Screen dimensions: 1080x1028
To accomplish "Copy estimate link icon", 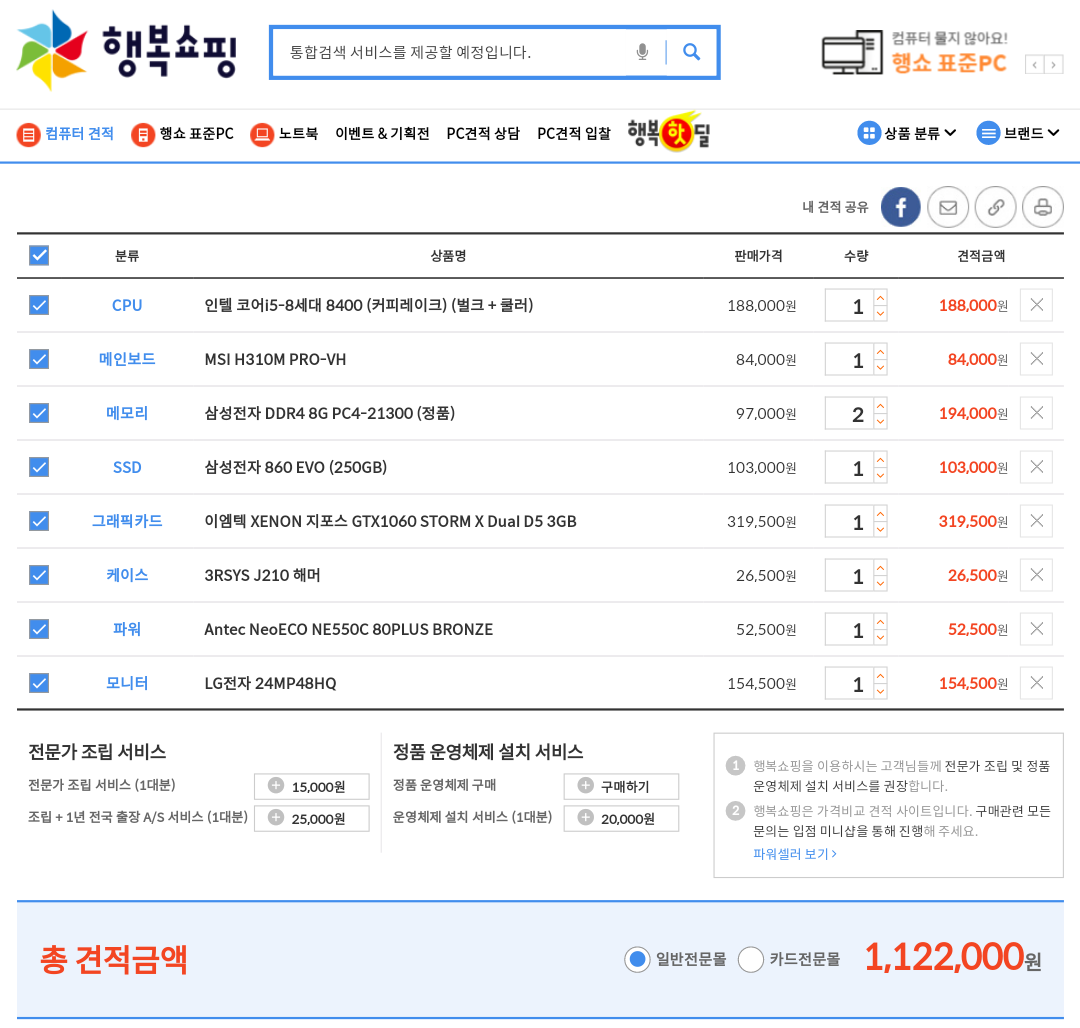I will pyautogui.click(x=995, y=207).
